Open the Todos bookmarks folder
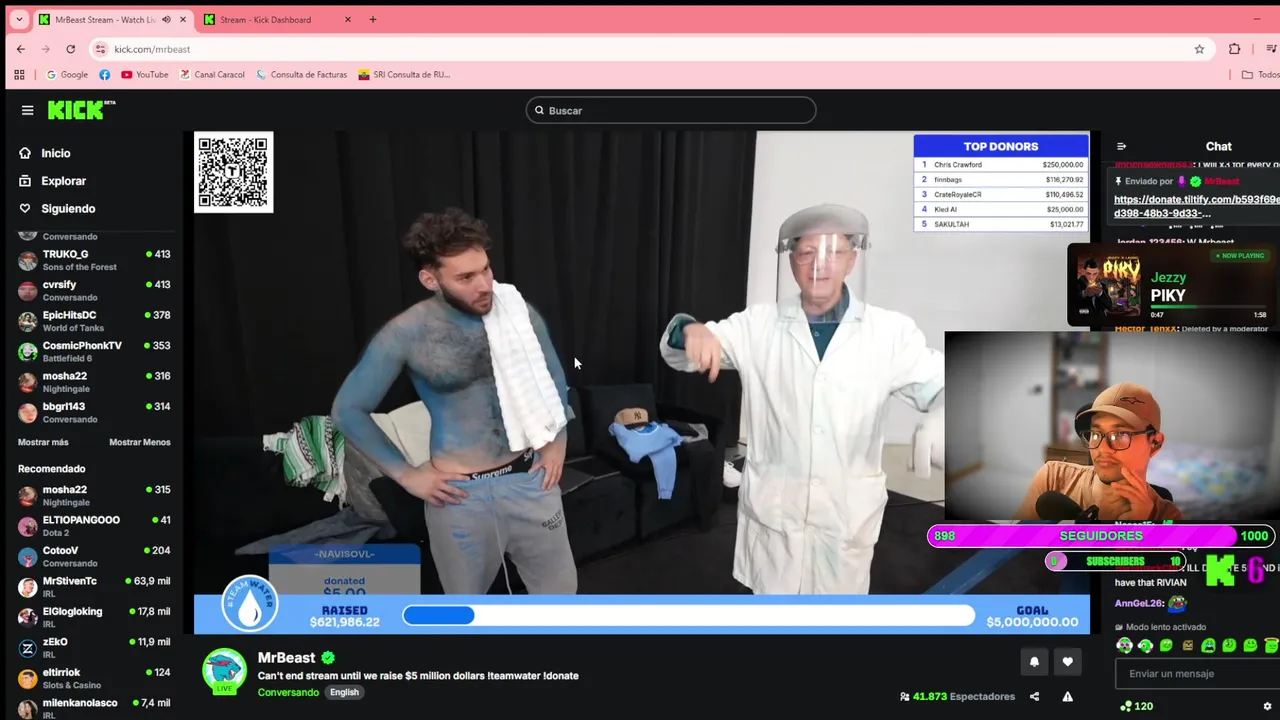Image resolution: width=1280 pixels, height=720 pixels. click(1260, 74)
